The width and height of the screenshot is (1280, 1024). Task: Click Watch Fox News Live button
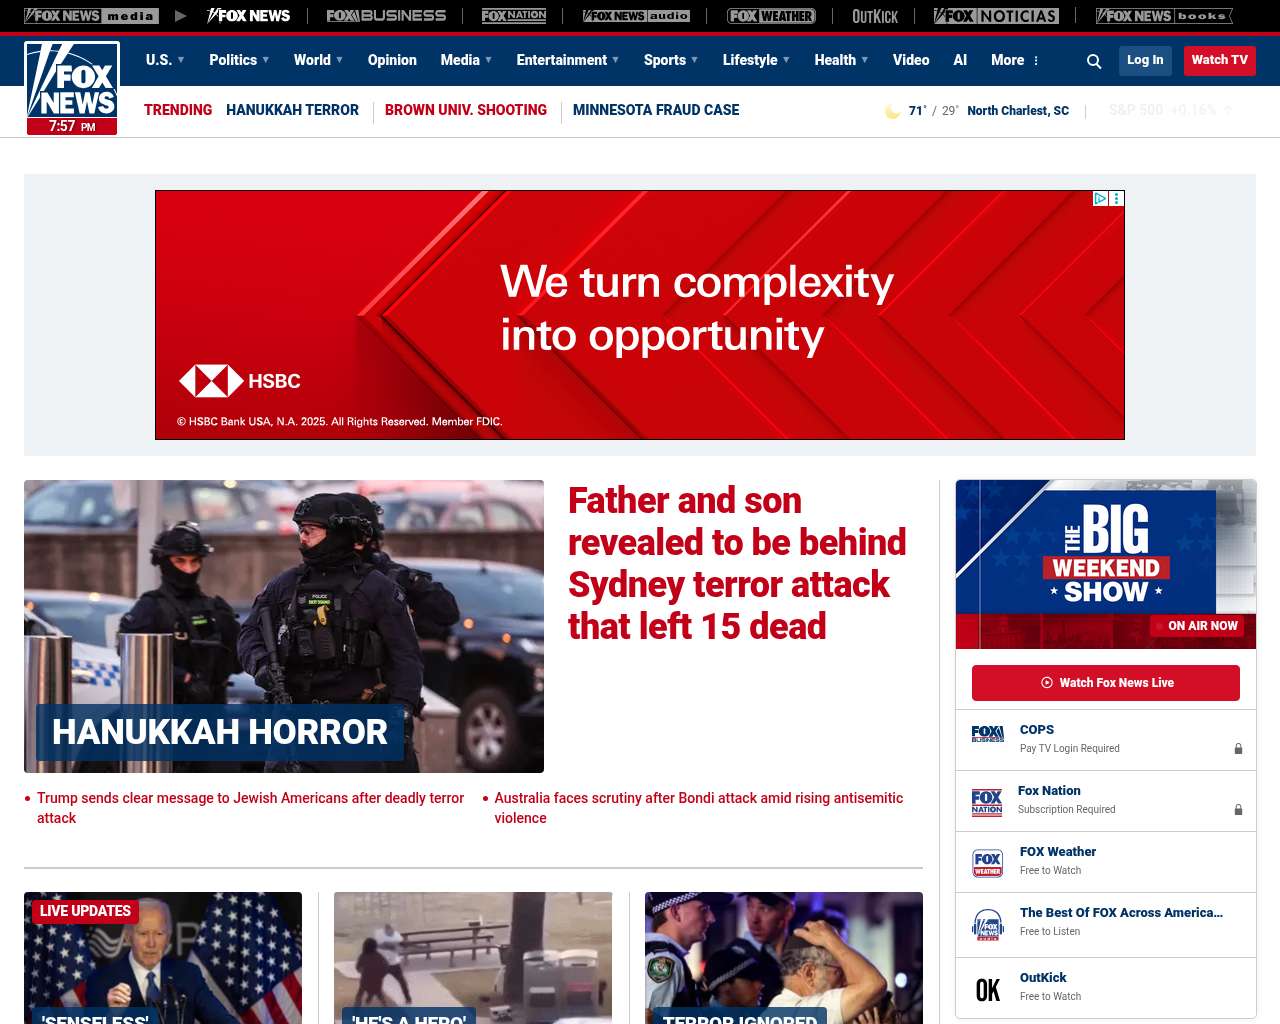click(1106, 683)
